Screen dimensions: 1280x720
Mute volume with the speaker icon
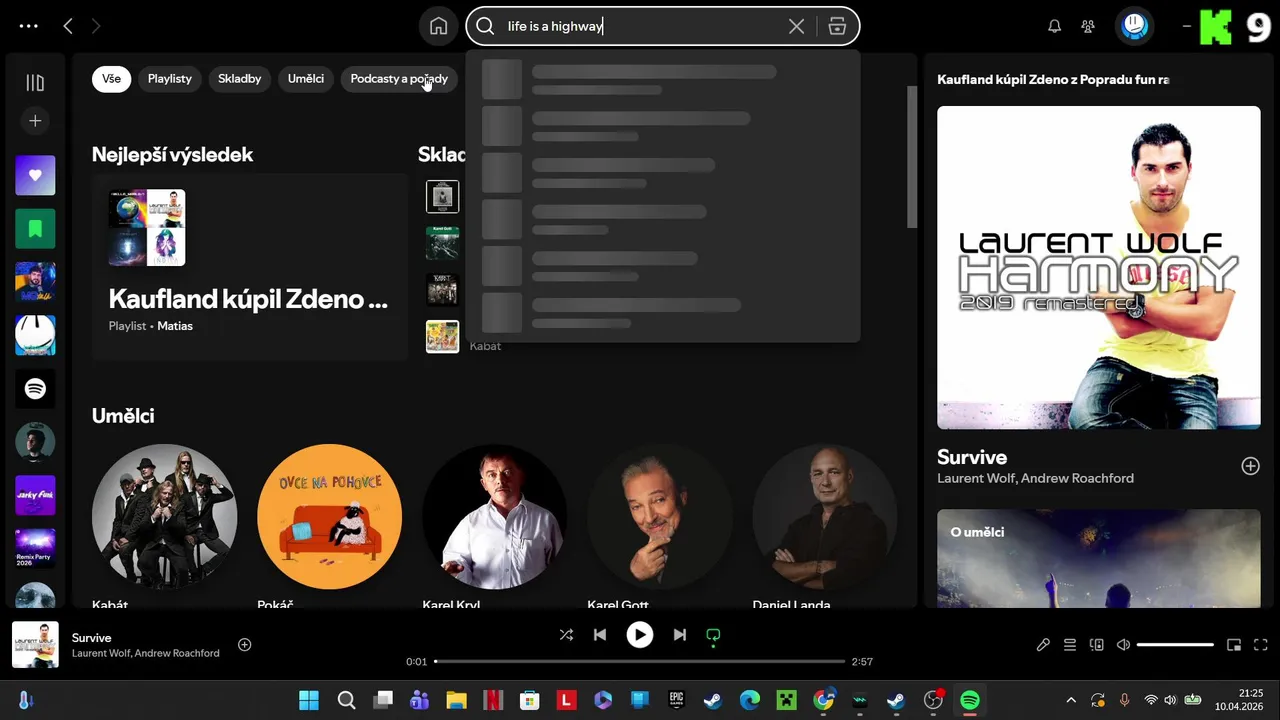[x=1123, y=645]
